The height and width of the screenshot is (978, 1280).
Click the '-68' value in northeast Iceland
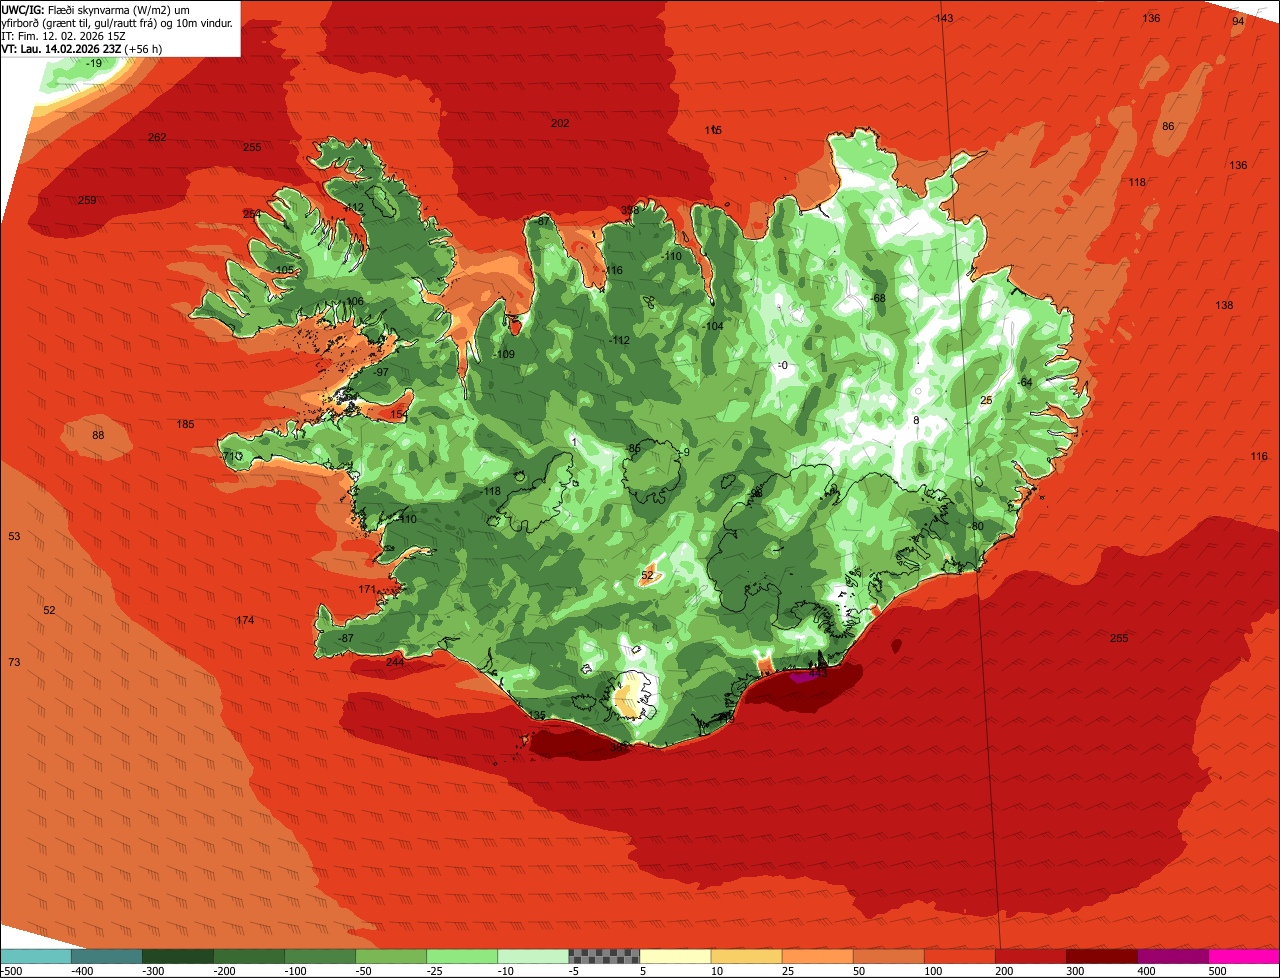(x=878, y=298)
